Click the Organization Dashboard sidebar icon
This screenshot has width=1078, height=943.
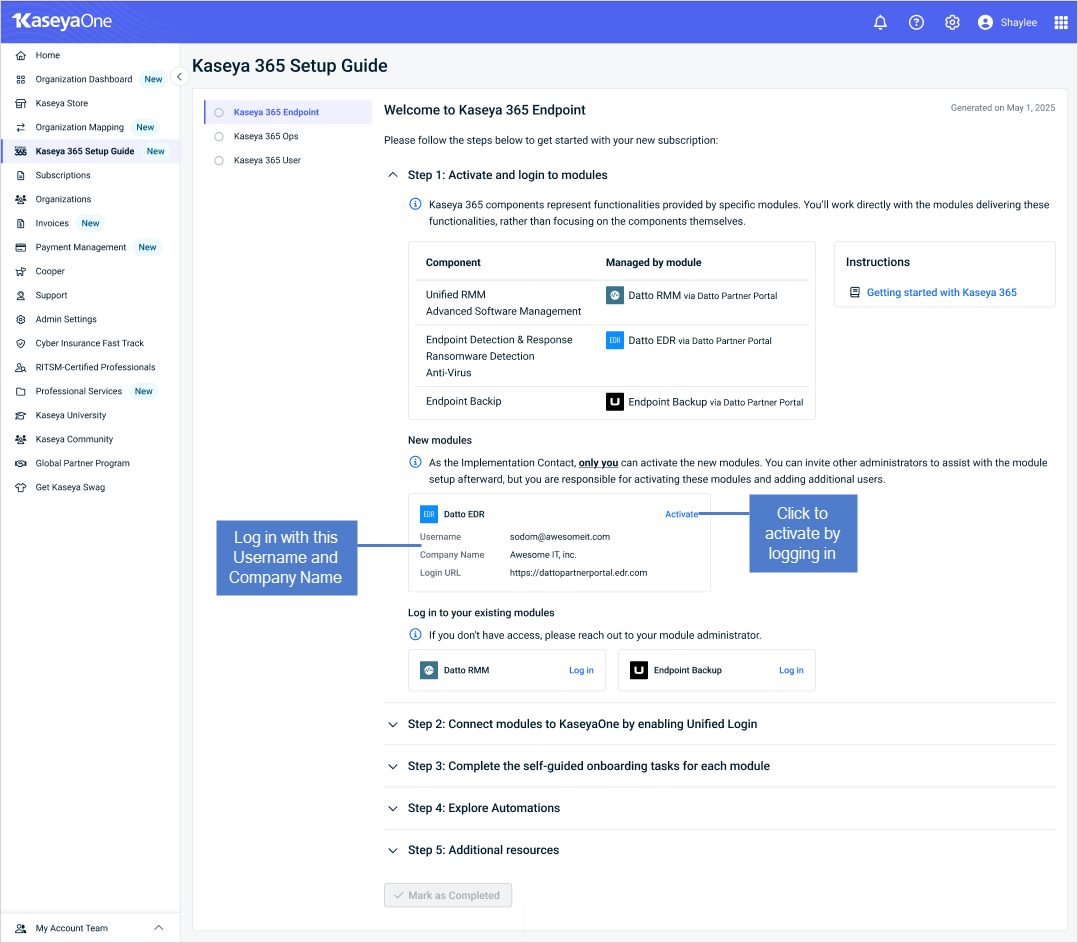[x=21, y=80]
